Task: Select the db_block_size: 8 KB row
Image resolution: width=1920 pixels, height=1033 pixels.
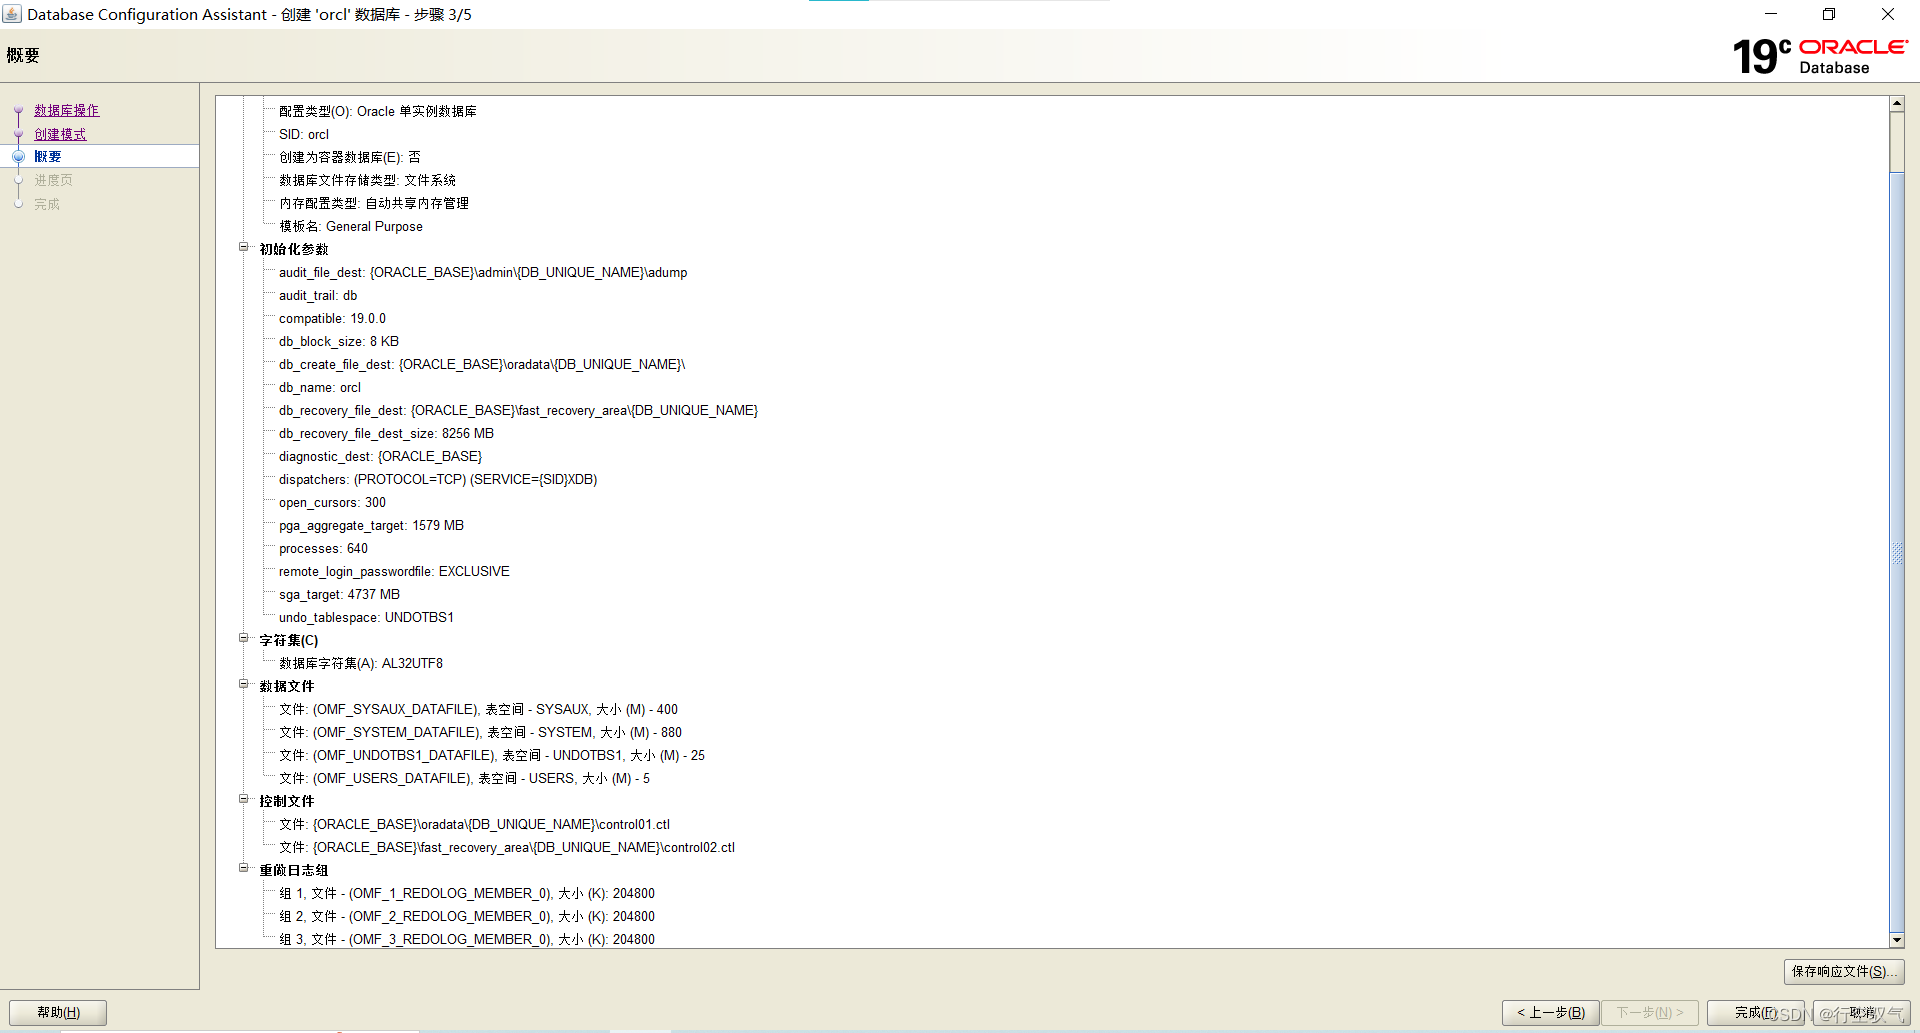Action: [x=339, y=341]
